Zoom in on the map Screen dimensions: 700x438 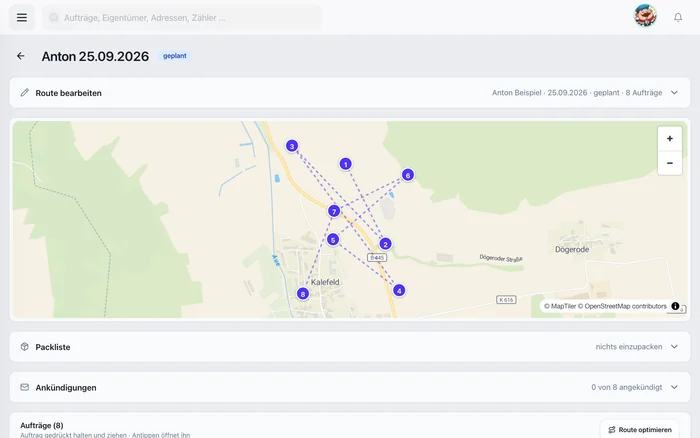point(669,138)
